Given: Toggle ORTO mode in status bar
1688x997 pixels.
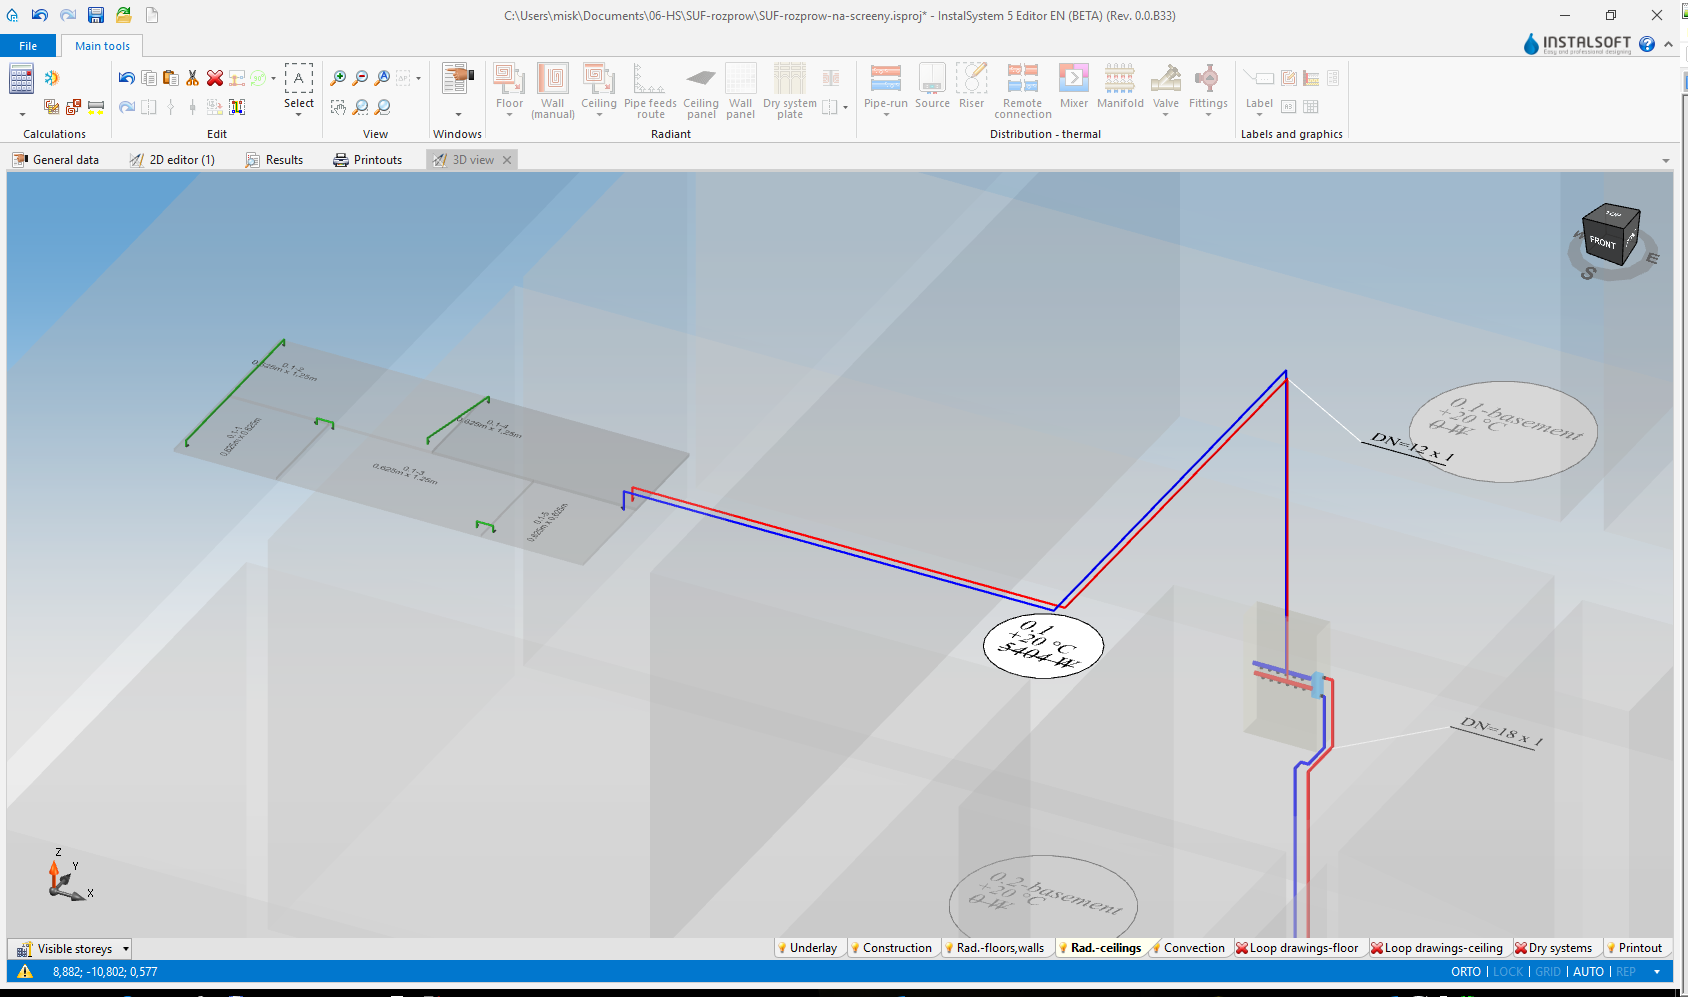Looking at the screenshot, I should pyautogui.click(x=1465, y=972).
